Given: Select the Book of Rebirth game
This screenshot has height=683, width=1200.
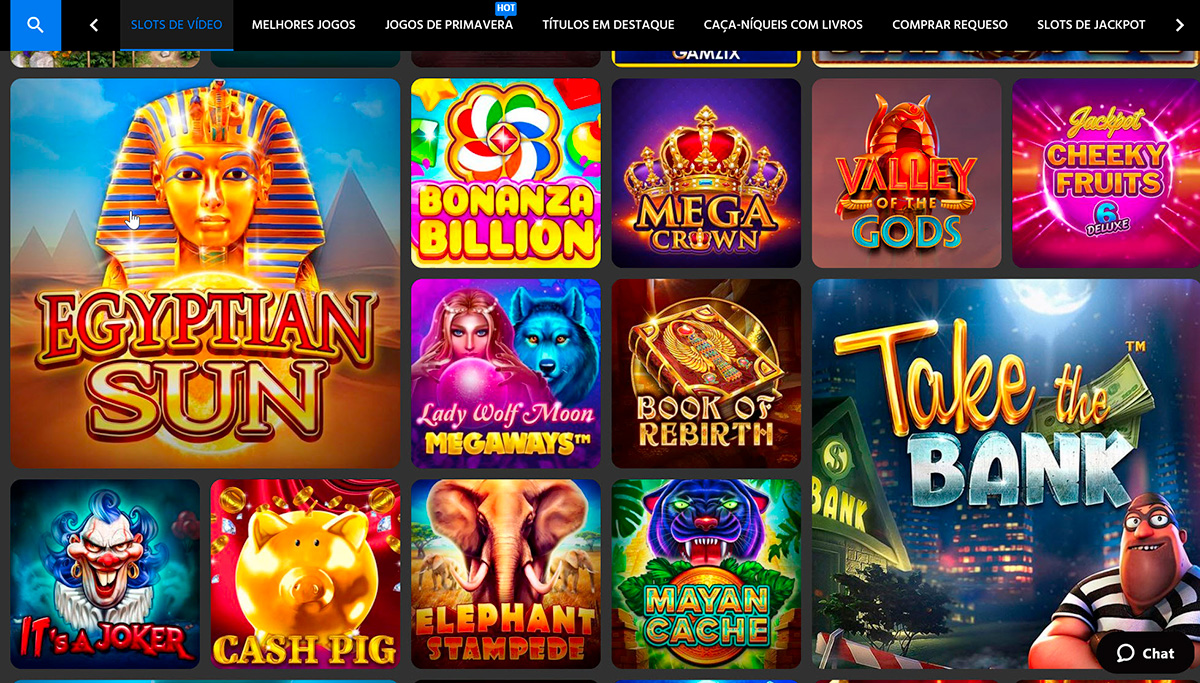Looking at the screenshot, I should (x=706, y=373).
